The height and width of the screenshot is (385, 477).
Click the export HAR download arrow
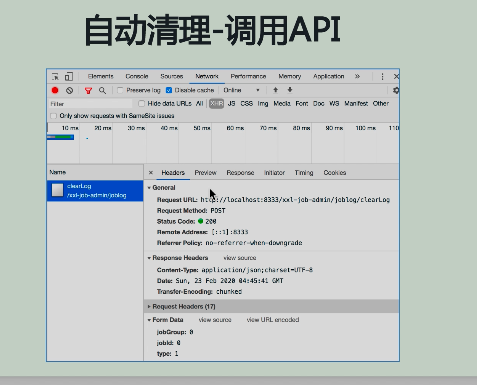[290, 90]
